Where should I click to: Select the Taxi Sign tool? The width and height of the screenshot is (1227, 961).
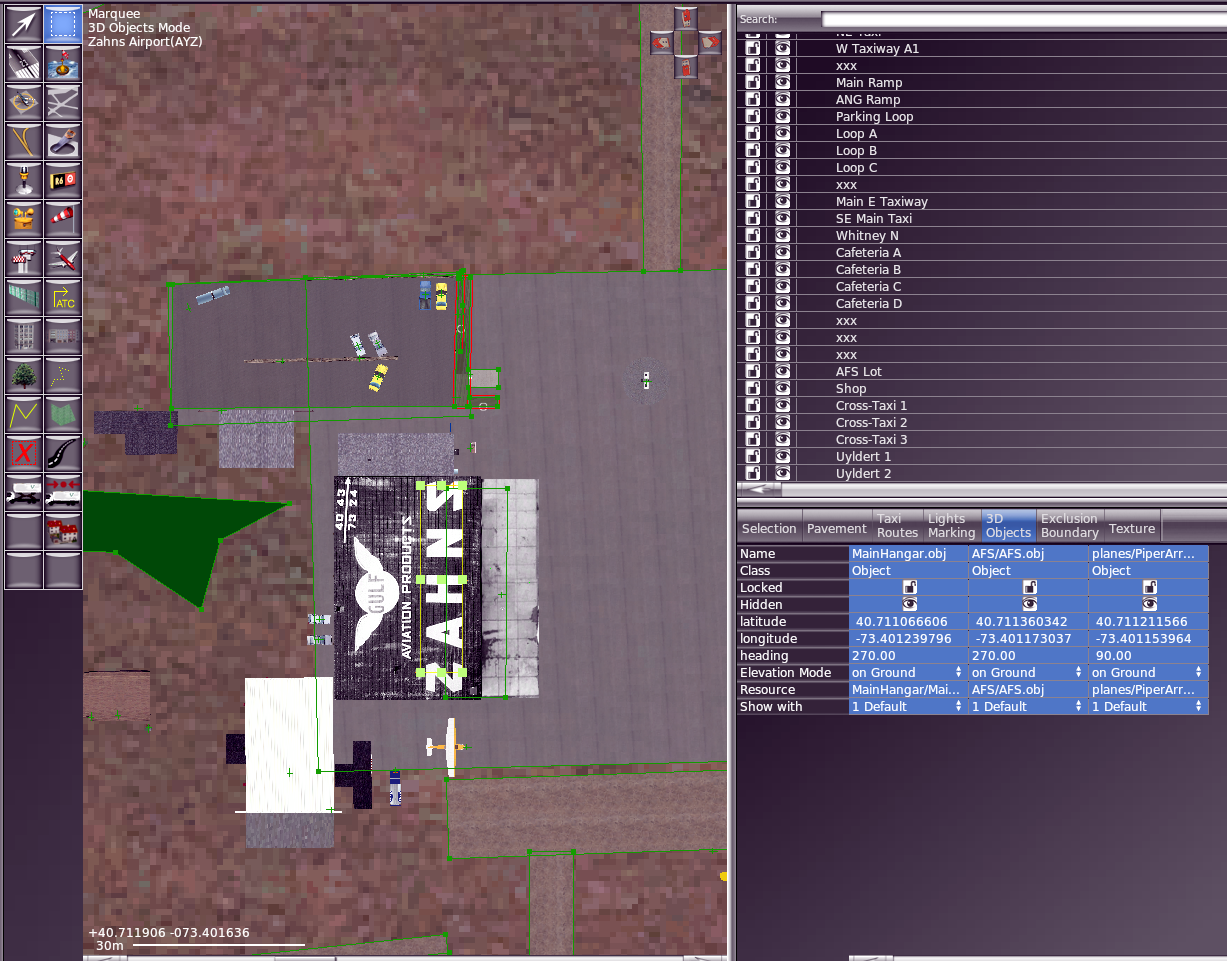point(63,180)
